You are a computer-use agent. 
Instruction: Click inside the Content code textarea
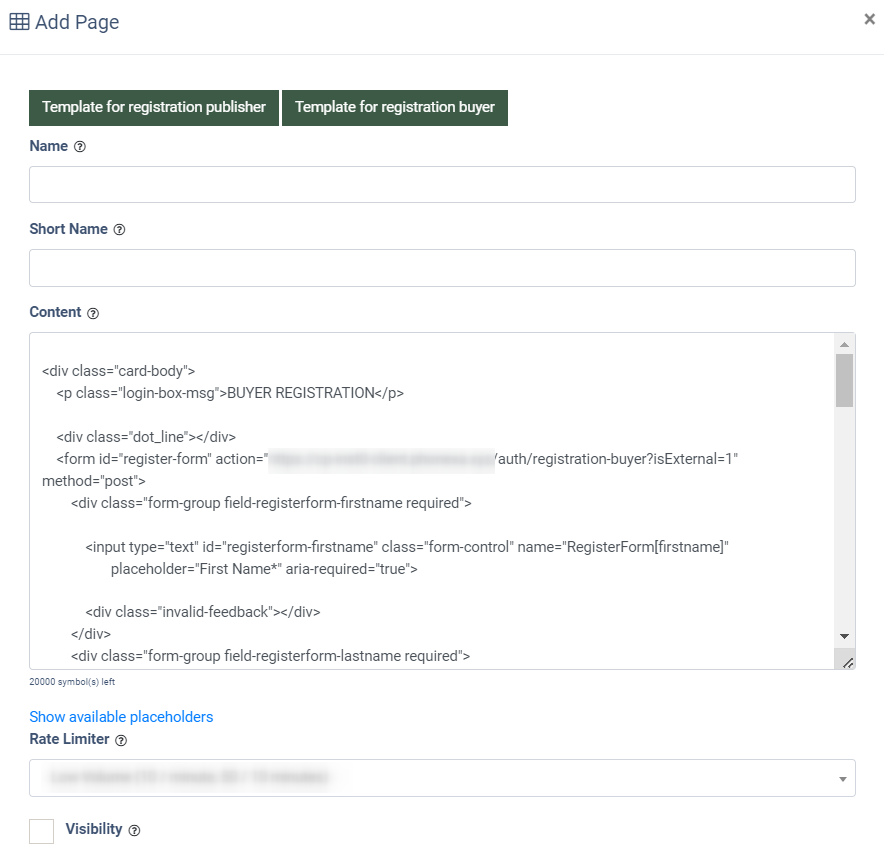point(430,500)
